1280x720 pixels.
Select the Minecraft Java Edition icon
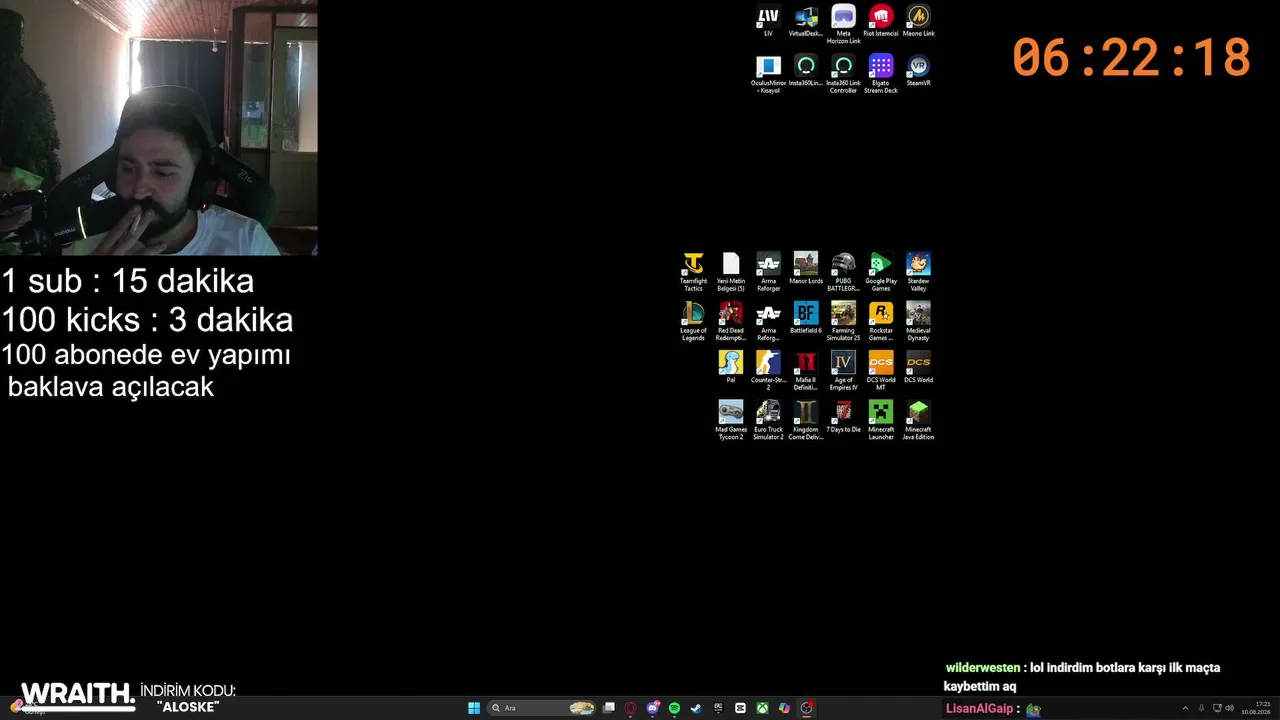918,421
